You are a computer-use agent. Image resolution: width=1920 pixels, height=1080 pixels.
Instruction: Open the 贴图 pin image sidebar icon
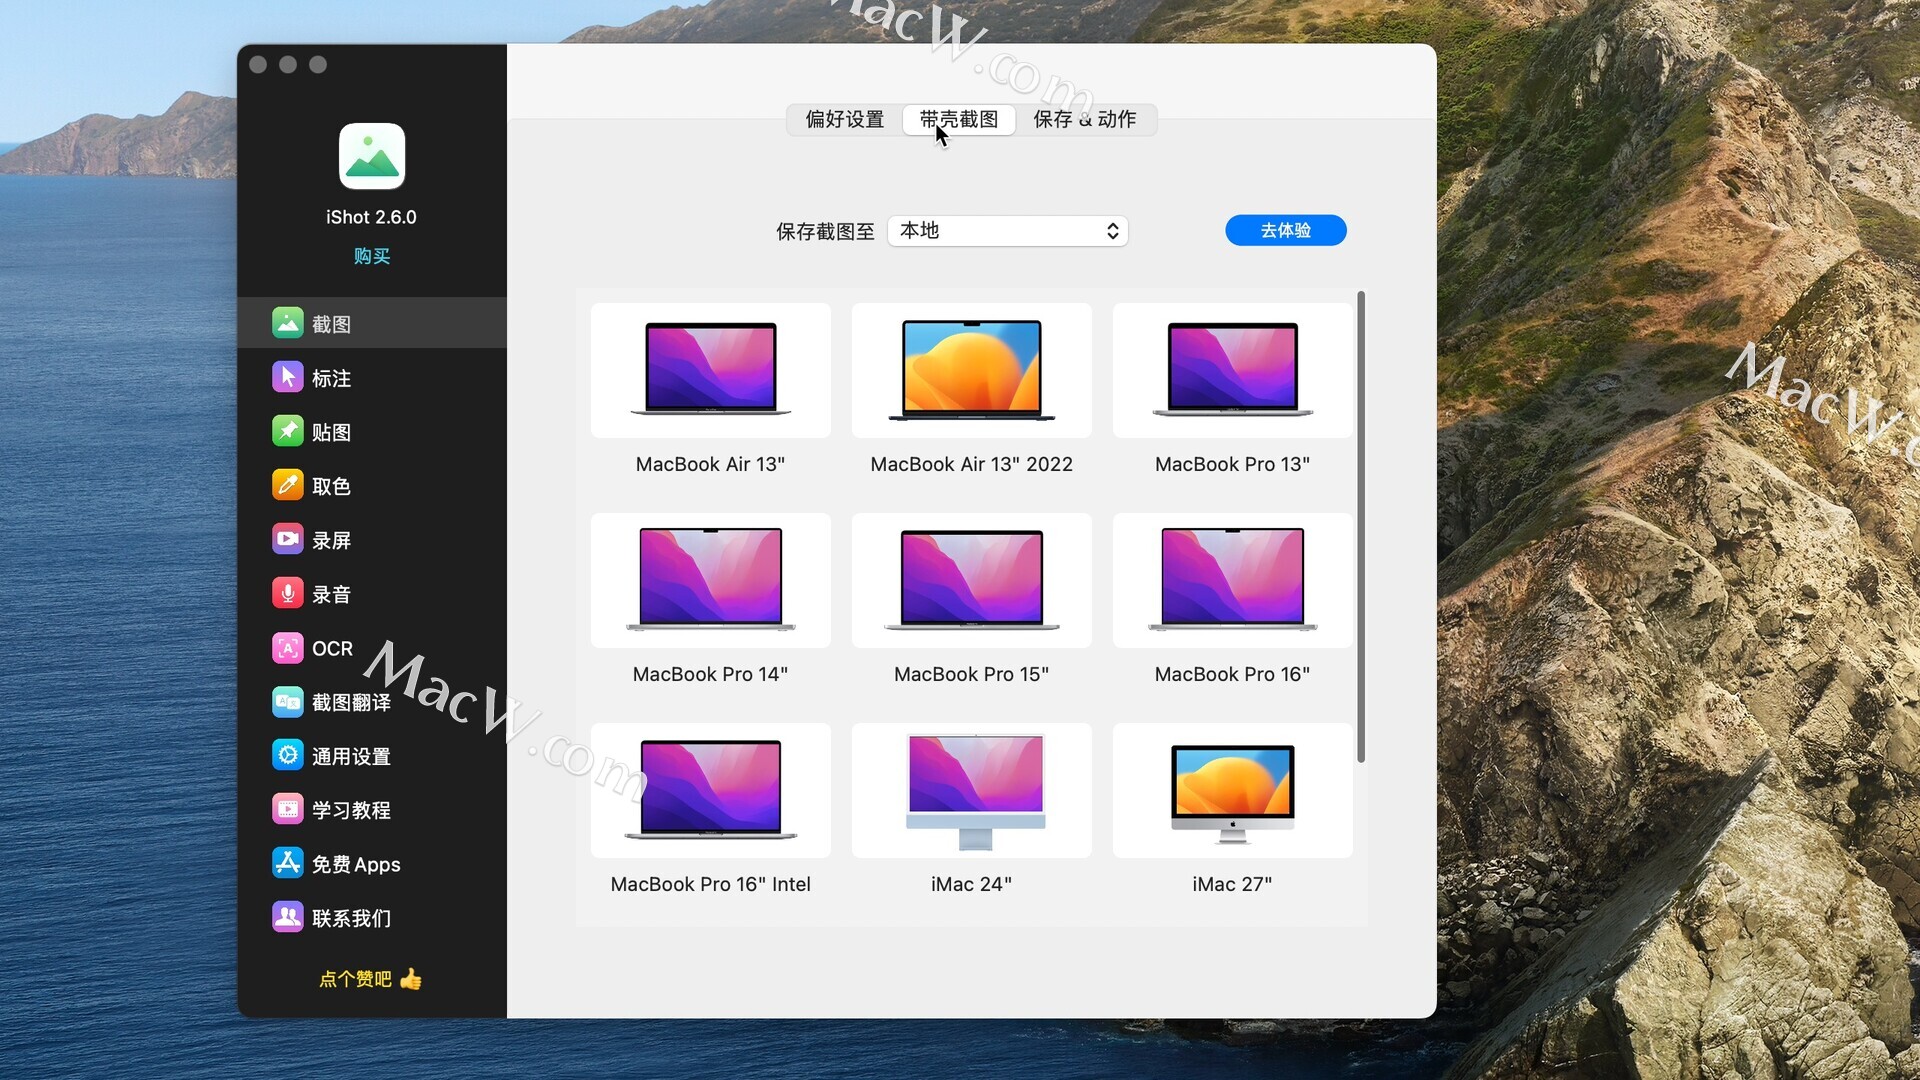288,431
